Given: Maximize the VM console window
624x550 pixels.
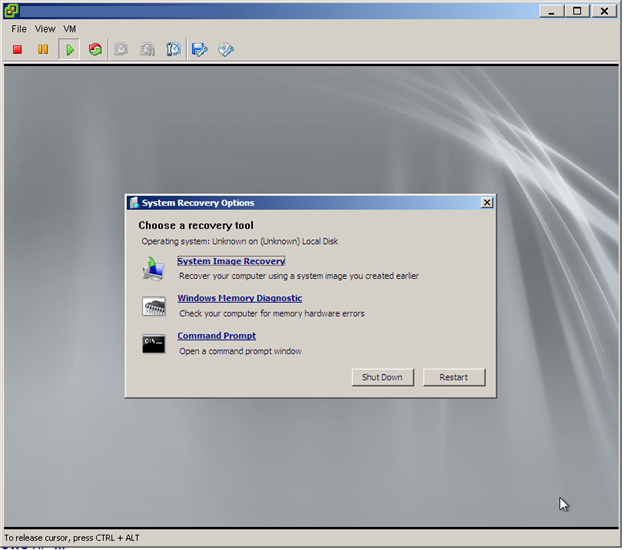Looking at the screenshot, I should (x=577, y=11).
